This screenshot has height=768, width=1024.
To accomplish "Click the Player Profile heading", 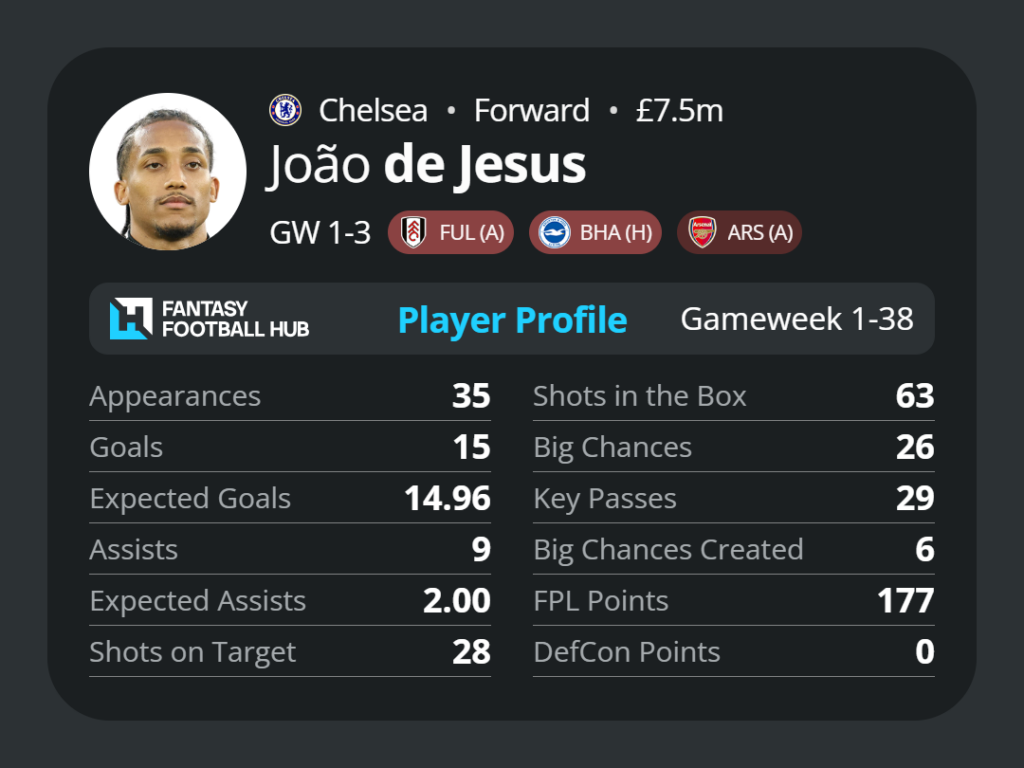I will click(x=513, y=320).
